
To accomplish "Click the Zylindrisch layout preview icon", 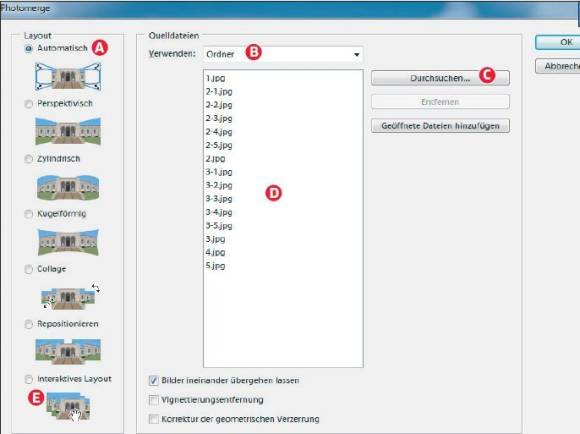I will (x=68, y=186).
